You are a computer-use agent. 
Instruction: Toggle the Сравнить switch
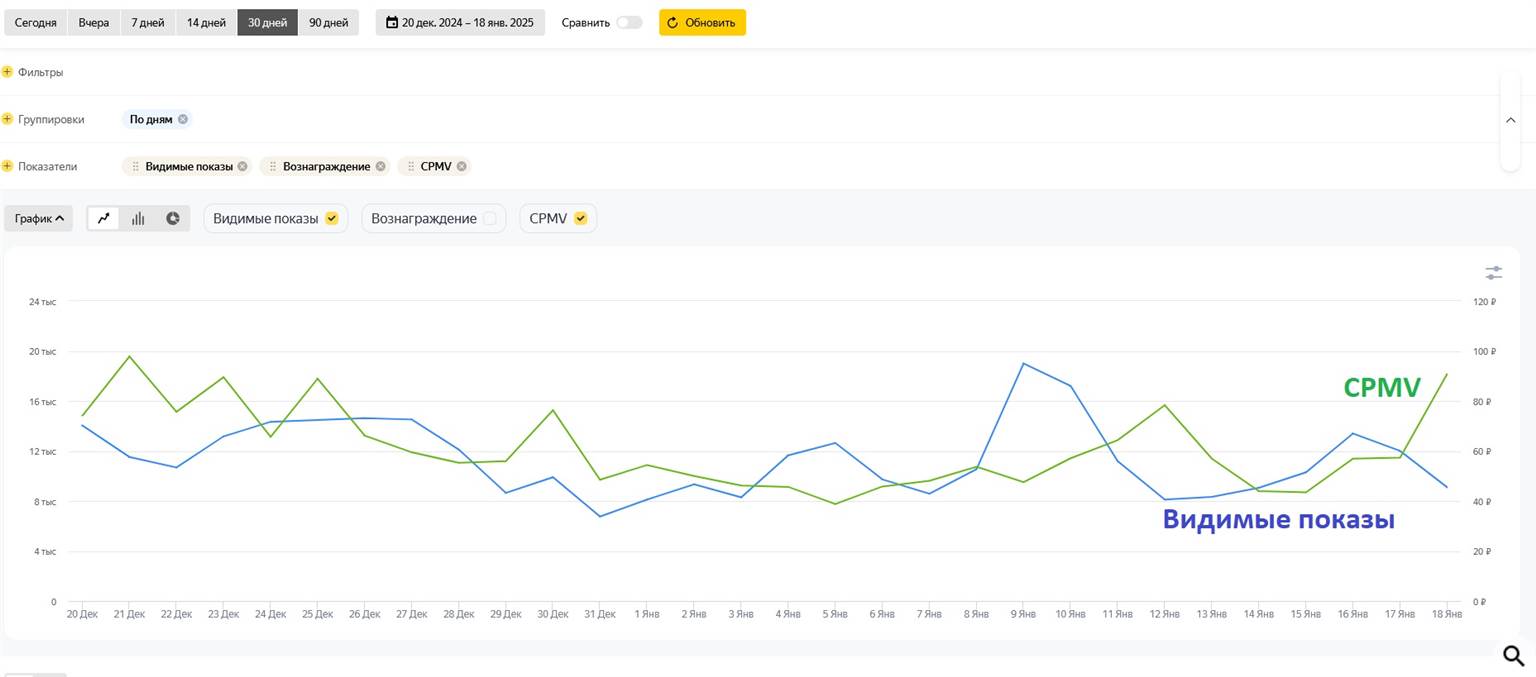pyautogui.click(x=629, y=22)
